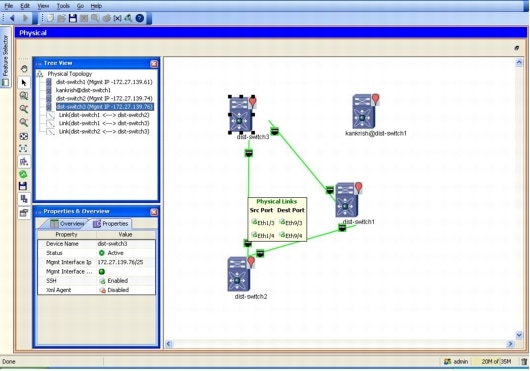
Task: Select the arrow Select tool
Action: click(24, 82)
